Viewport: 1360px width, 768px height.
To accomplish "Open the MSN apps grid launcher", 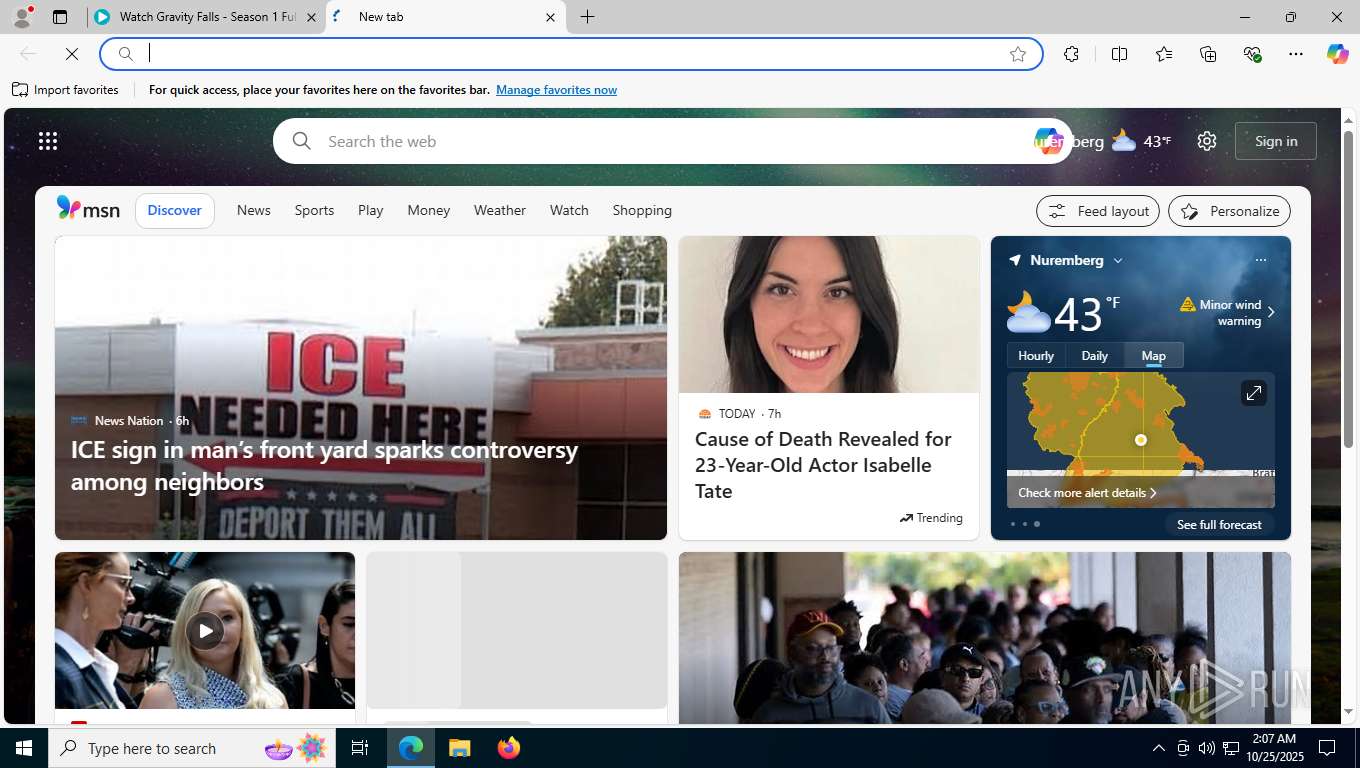I will pyautogui.click(x=48, y=141).
